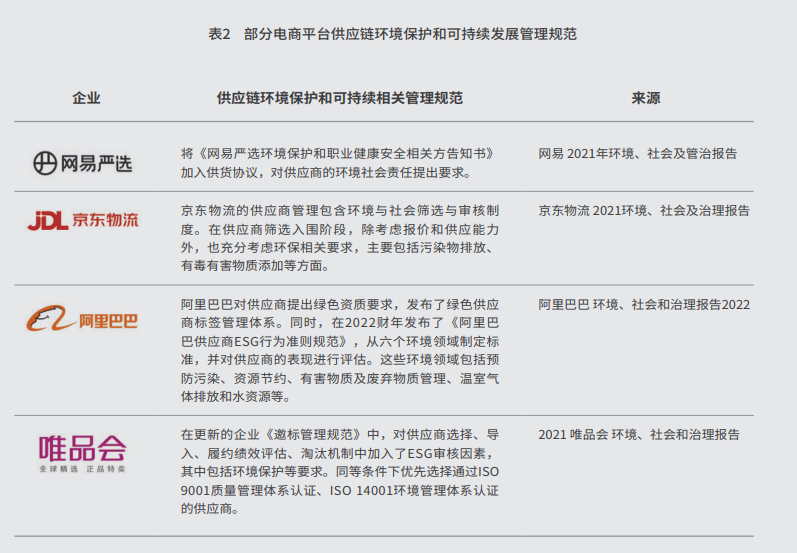This screenshot has height=553, width=797.
Task: Click the Alibaba (阿里巴巴) logo
Action: (82, 319)
